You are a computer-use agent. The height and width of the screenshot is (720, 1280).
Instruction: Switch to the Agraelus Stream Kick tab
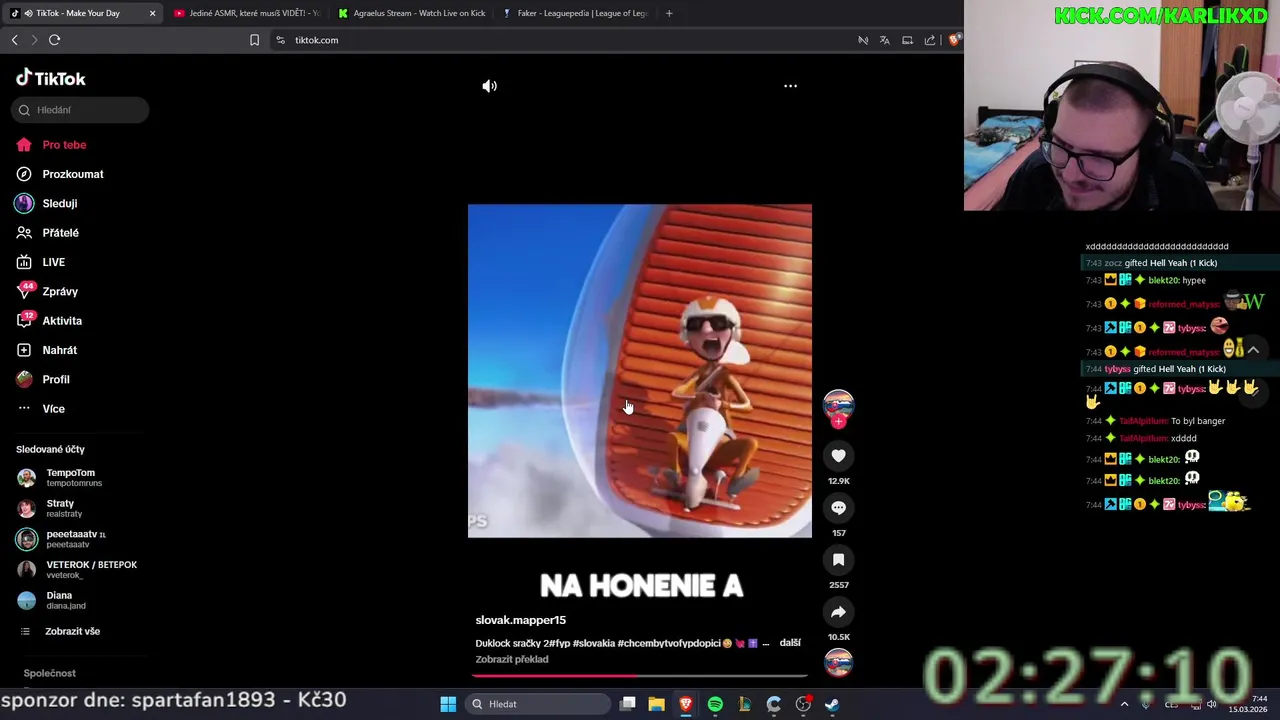(x=411, y=13)
